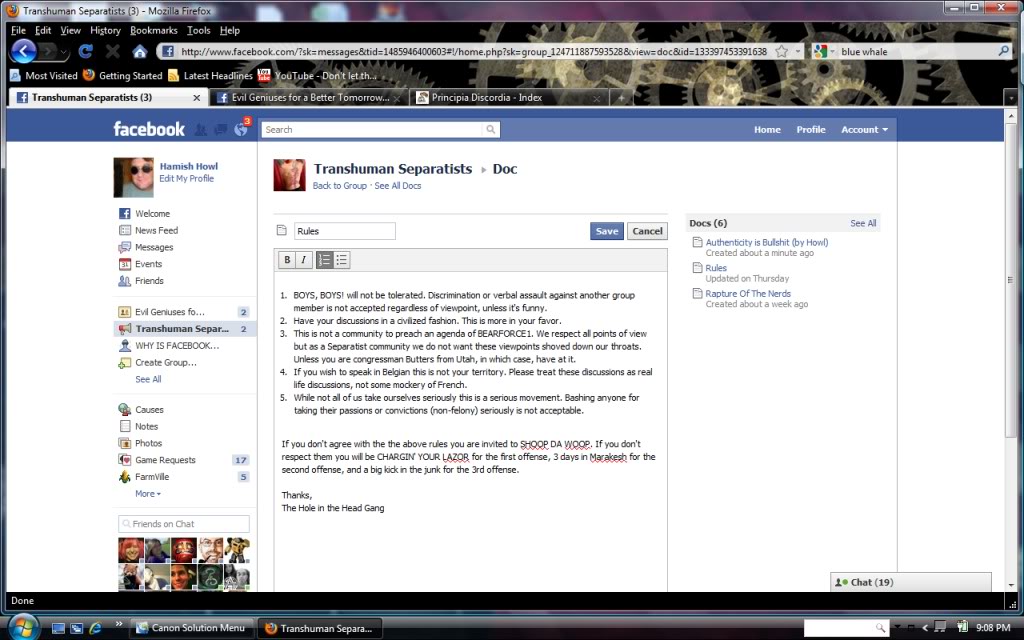This screenshot has height=640, width=1024.
Task: Open Authenticity is Bullshit doc link
Action: pos(767,242)
